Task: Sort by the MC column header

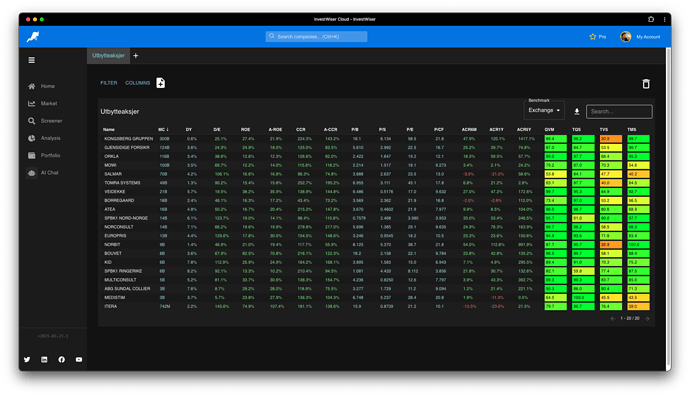Action: [163, 129]
